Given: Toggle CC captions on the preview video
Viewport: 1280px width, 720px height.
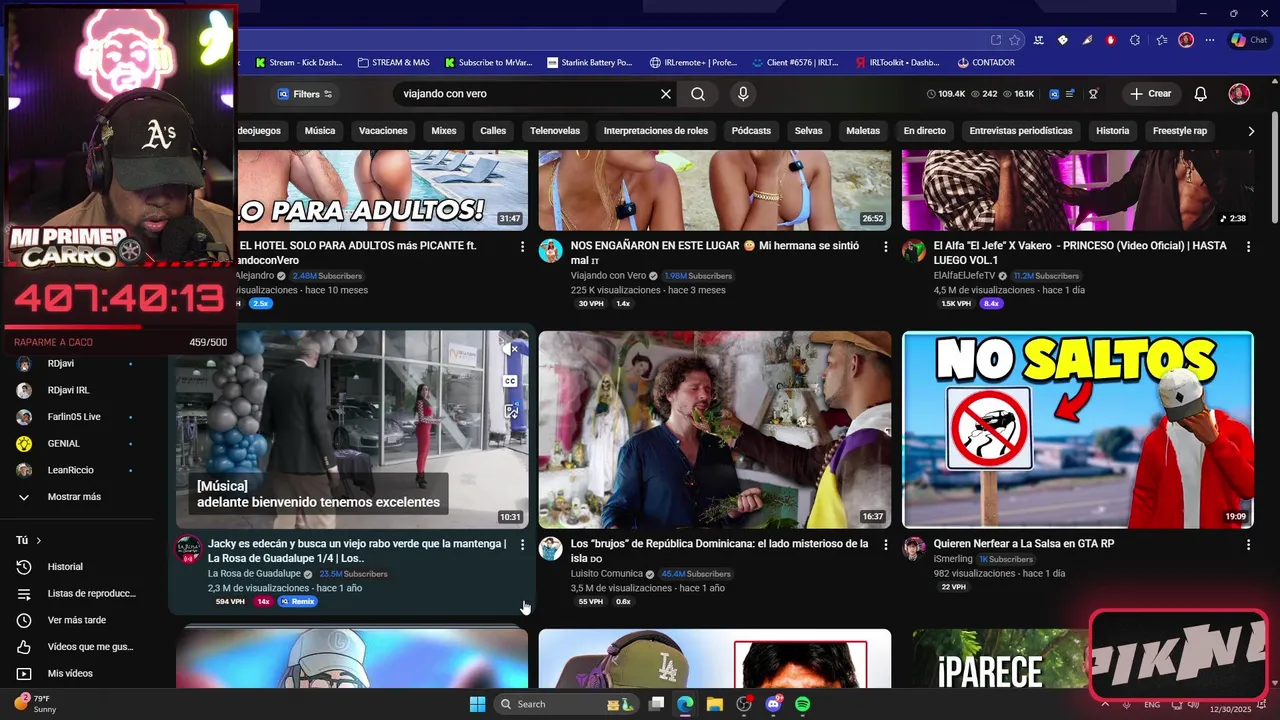Looking at the screenshot, I should pyautogui.click(x=510, y=380).
